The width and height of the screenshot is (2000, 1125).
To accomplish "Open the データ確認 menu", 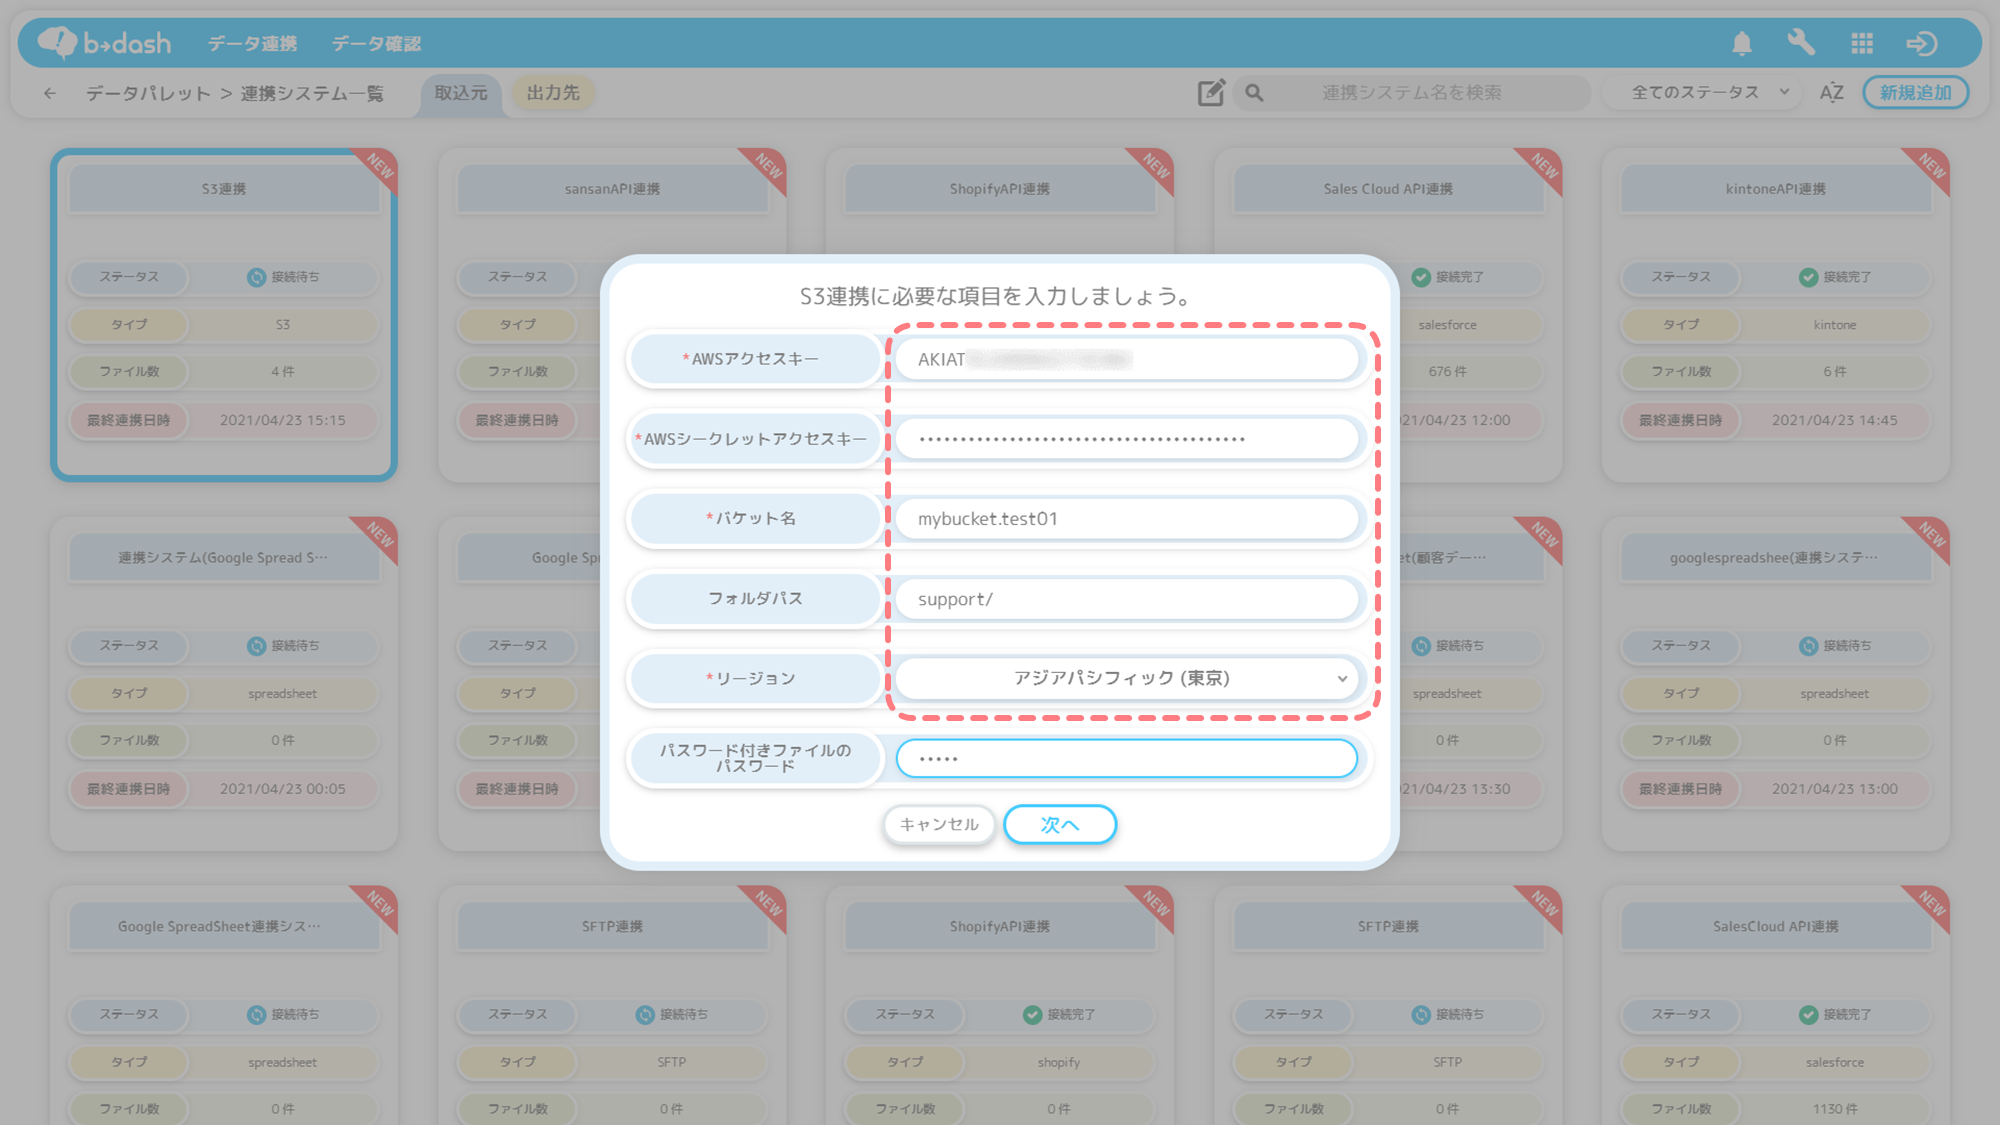I will (376, 44).
